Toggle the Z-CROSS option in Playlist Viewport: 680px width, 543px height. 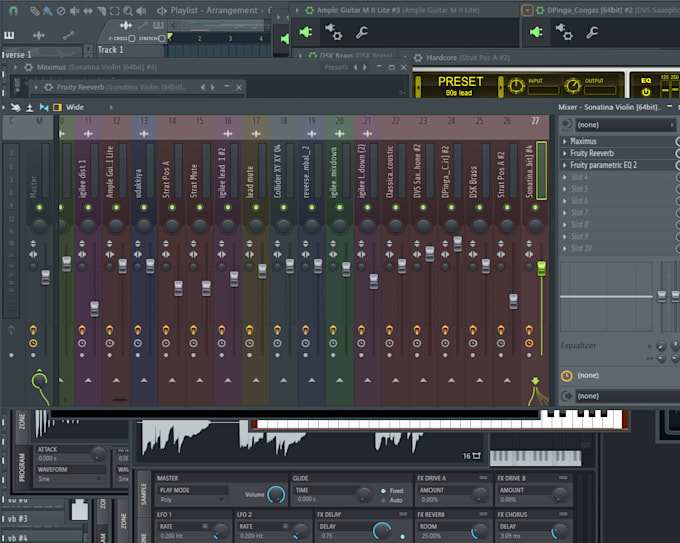[x=131, y=39]
